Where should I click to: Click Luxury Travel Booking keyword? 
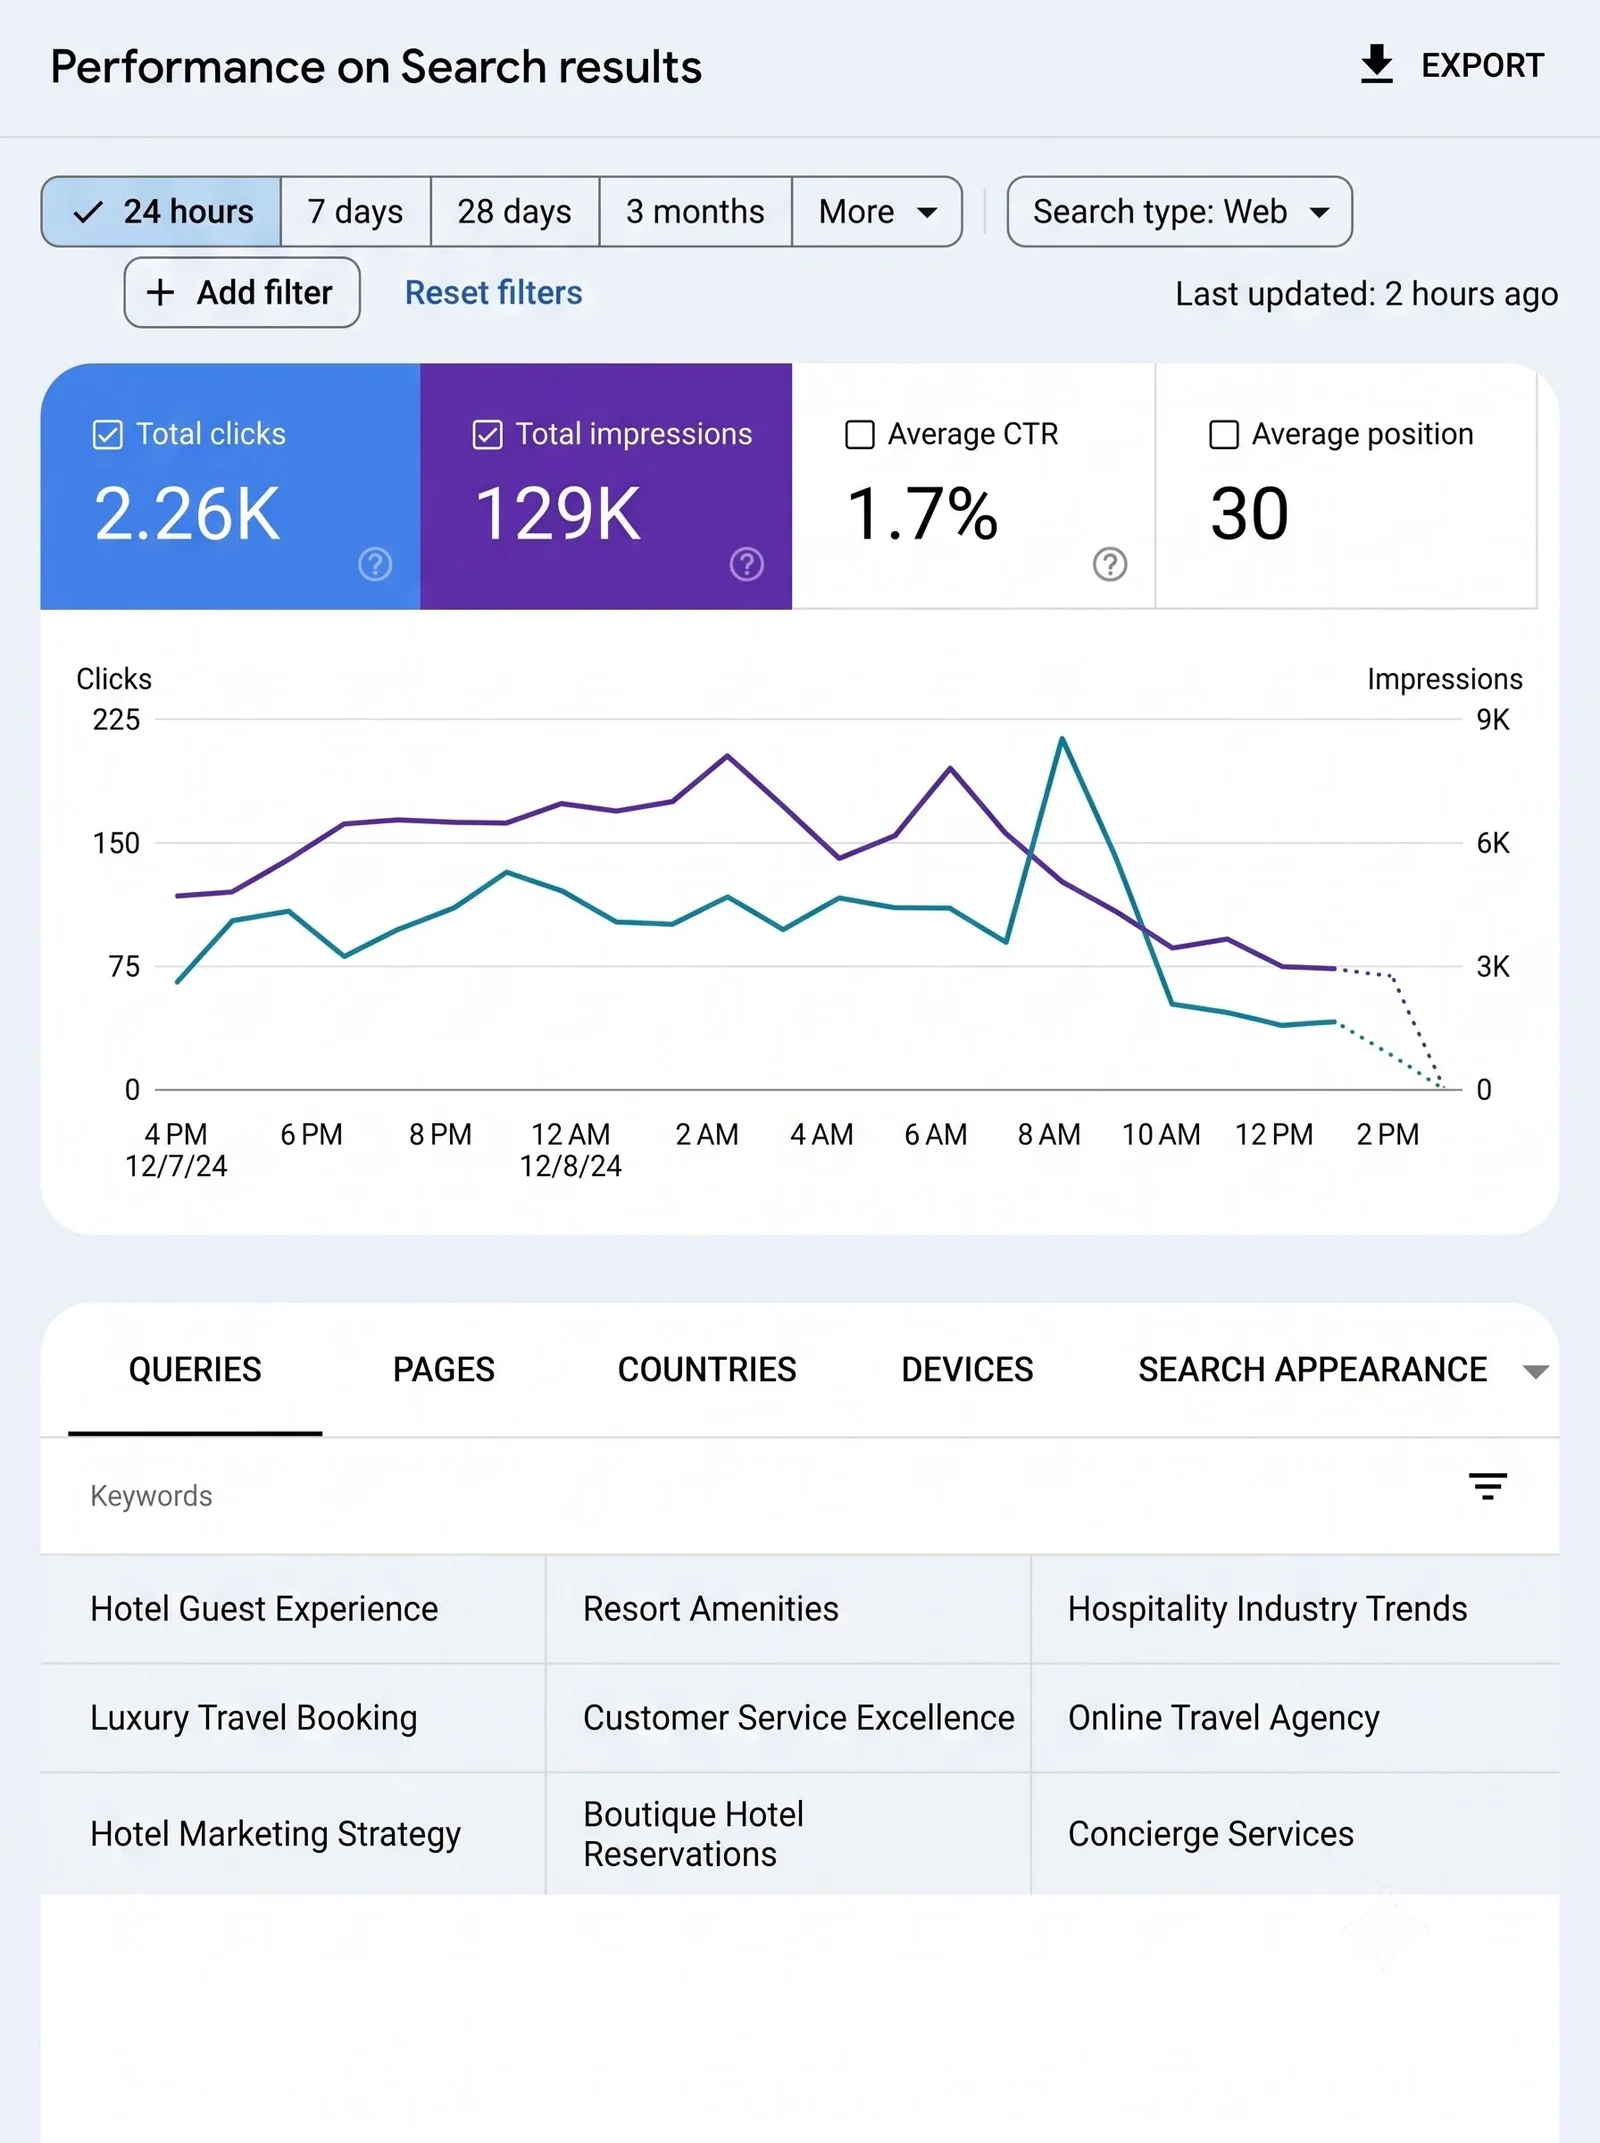253,1718
